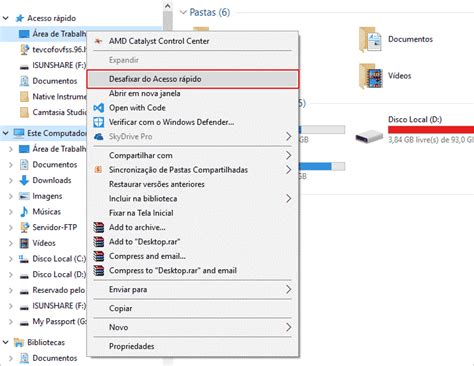Click the Imagens icon in sidebar
This screenshot has width=474, height=366.
[x=24, y=196]
